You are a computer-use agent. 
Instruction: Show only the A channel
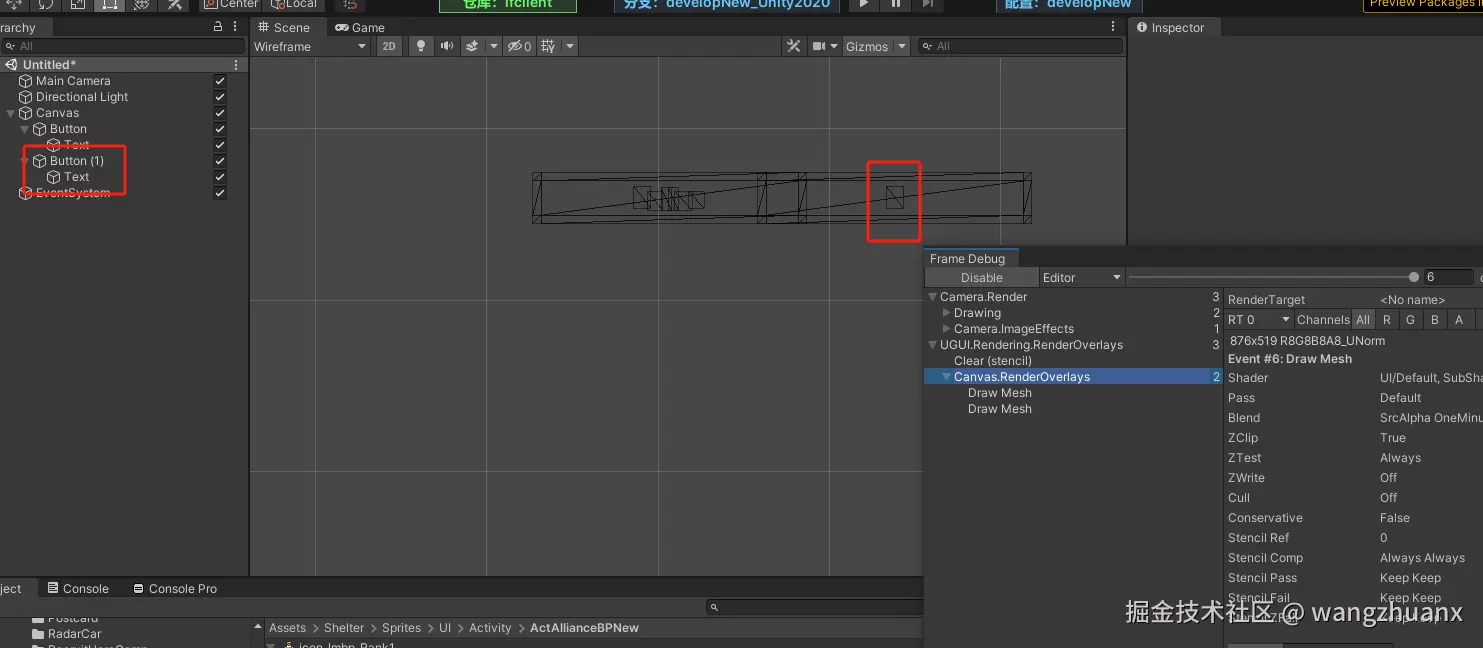[1459, 320]
